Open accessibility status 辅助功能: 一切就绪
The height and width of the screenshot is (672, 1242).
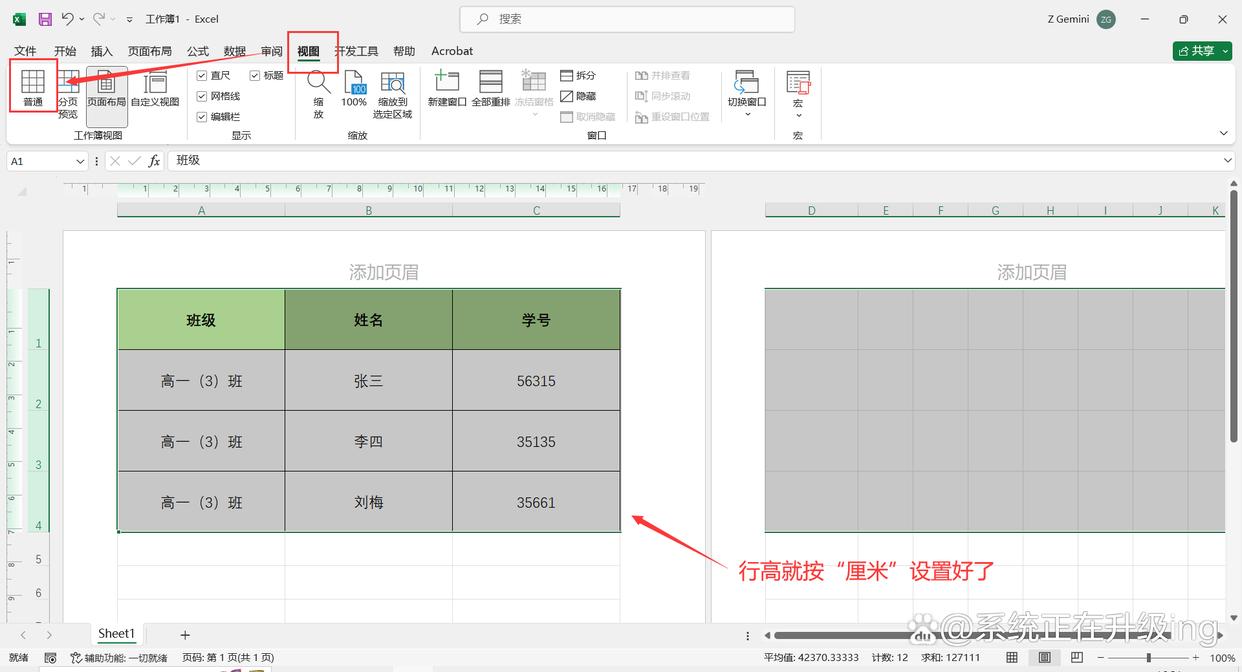pyautogui.click(x=120, y=658)
